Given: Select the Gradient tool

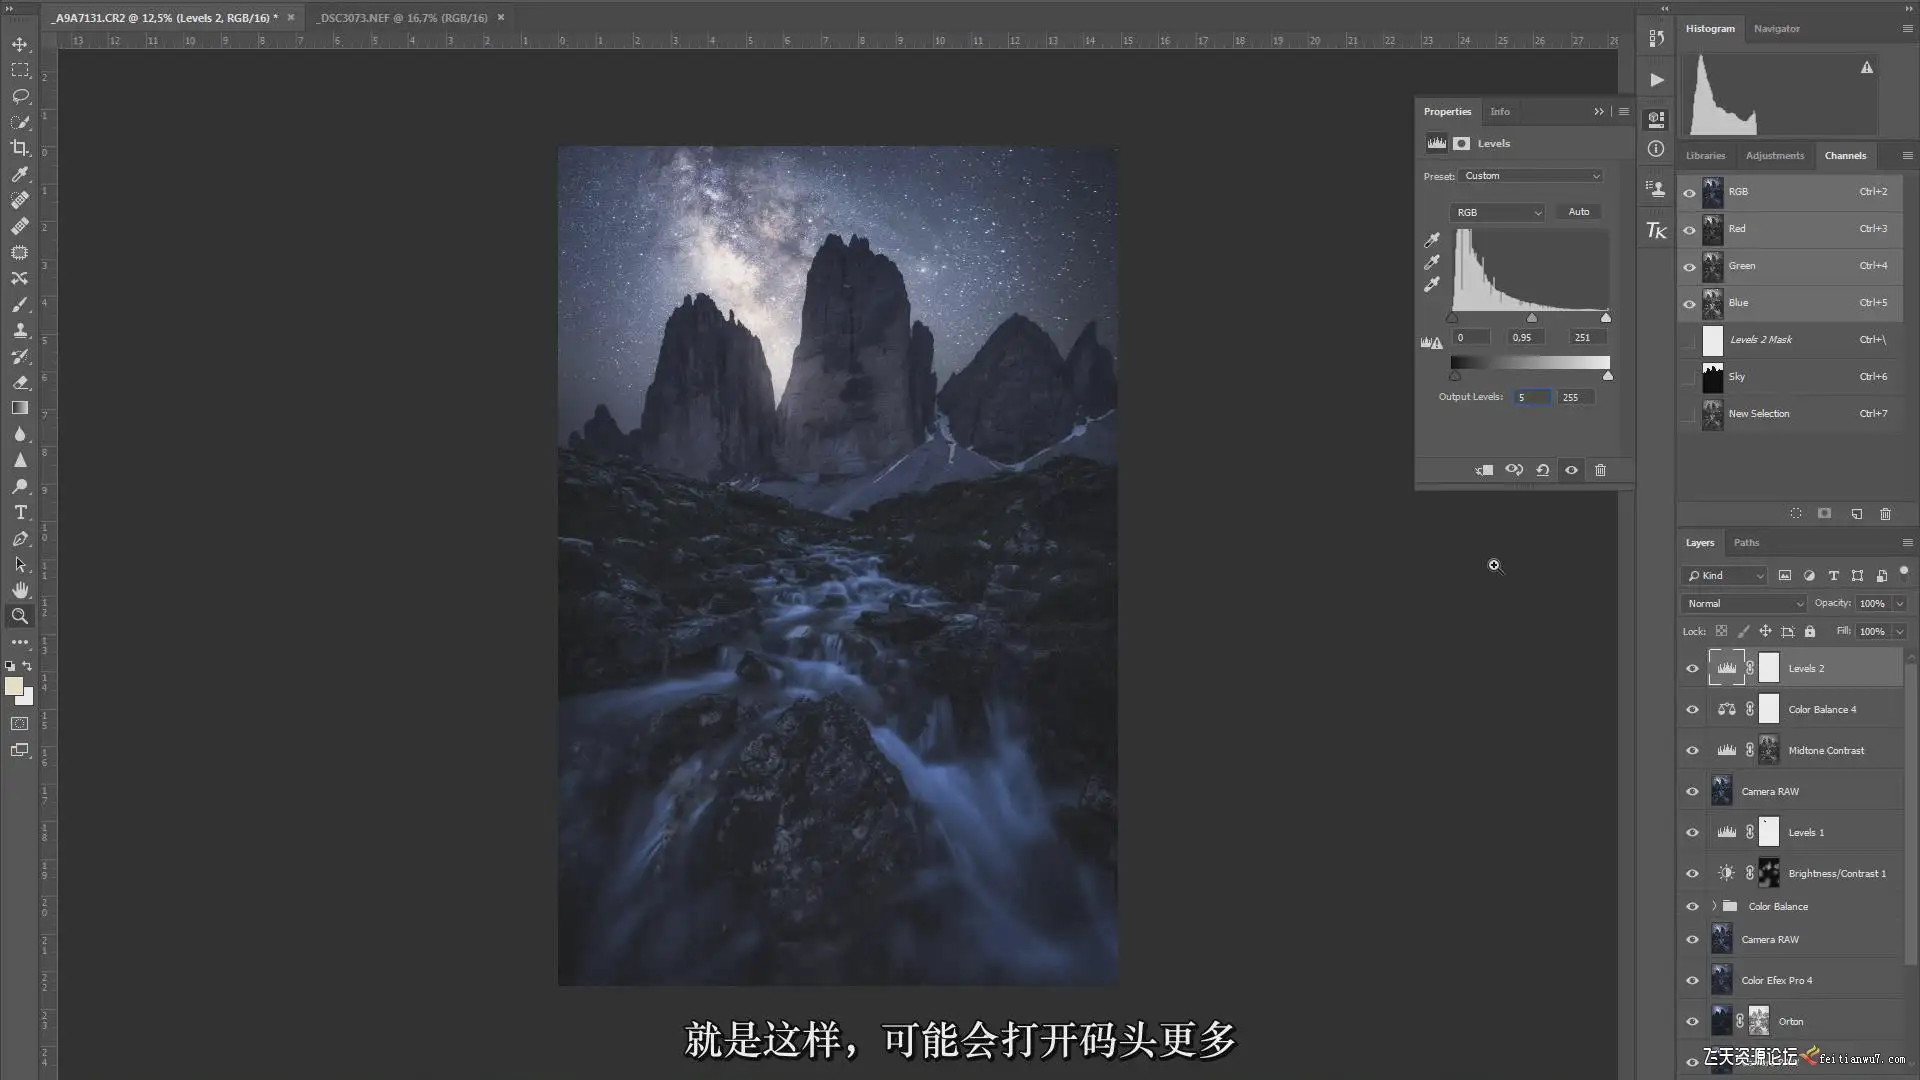Looking at the screenshot, I should (20, 408).
